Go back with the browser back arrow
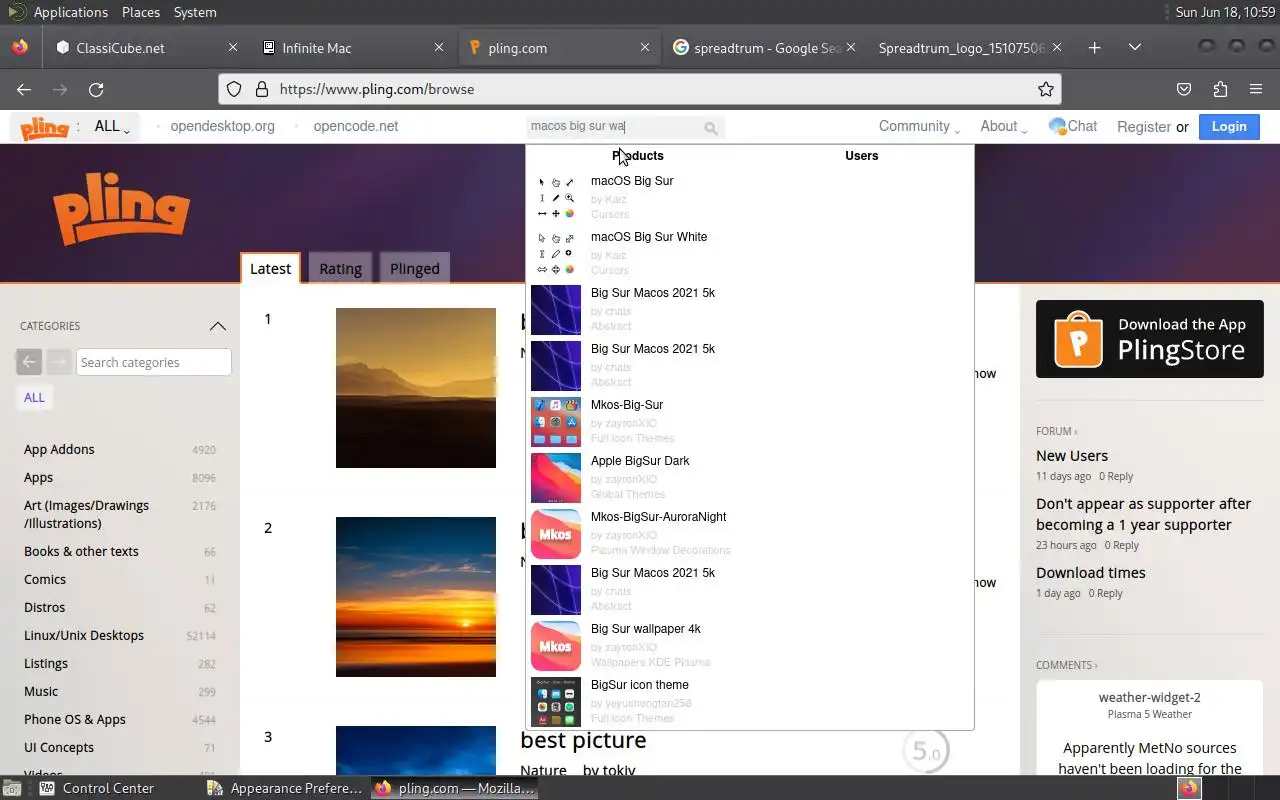This screenshot has width=1280, height=800. click(24, 89)
